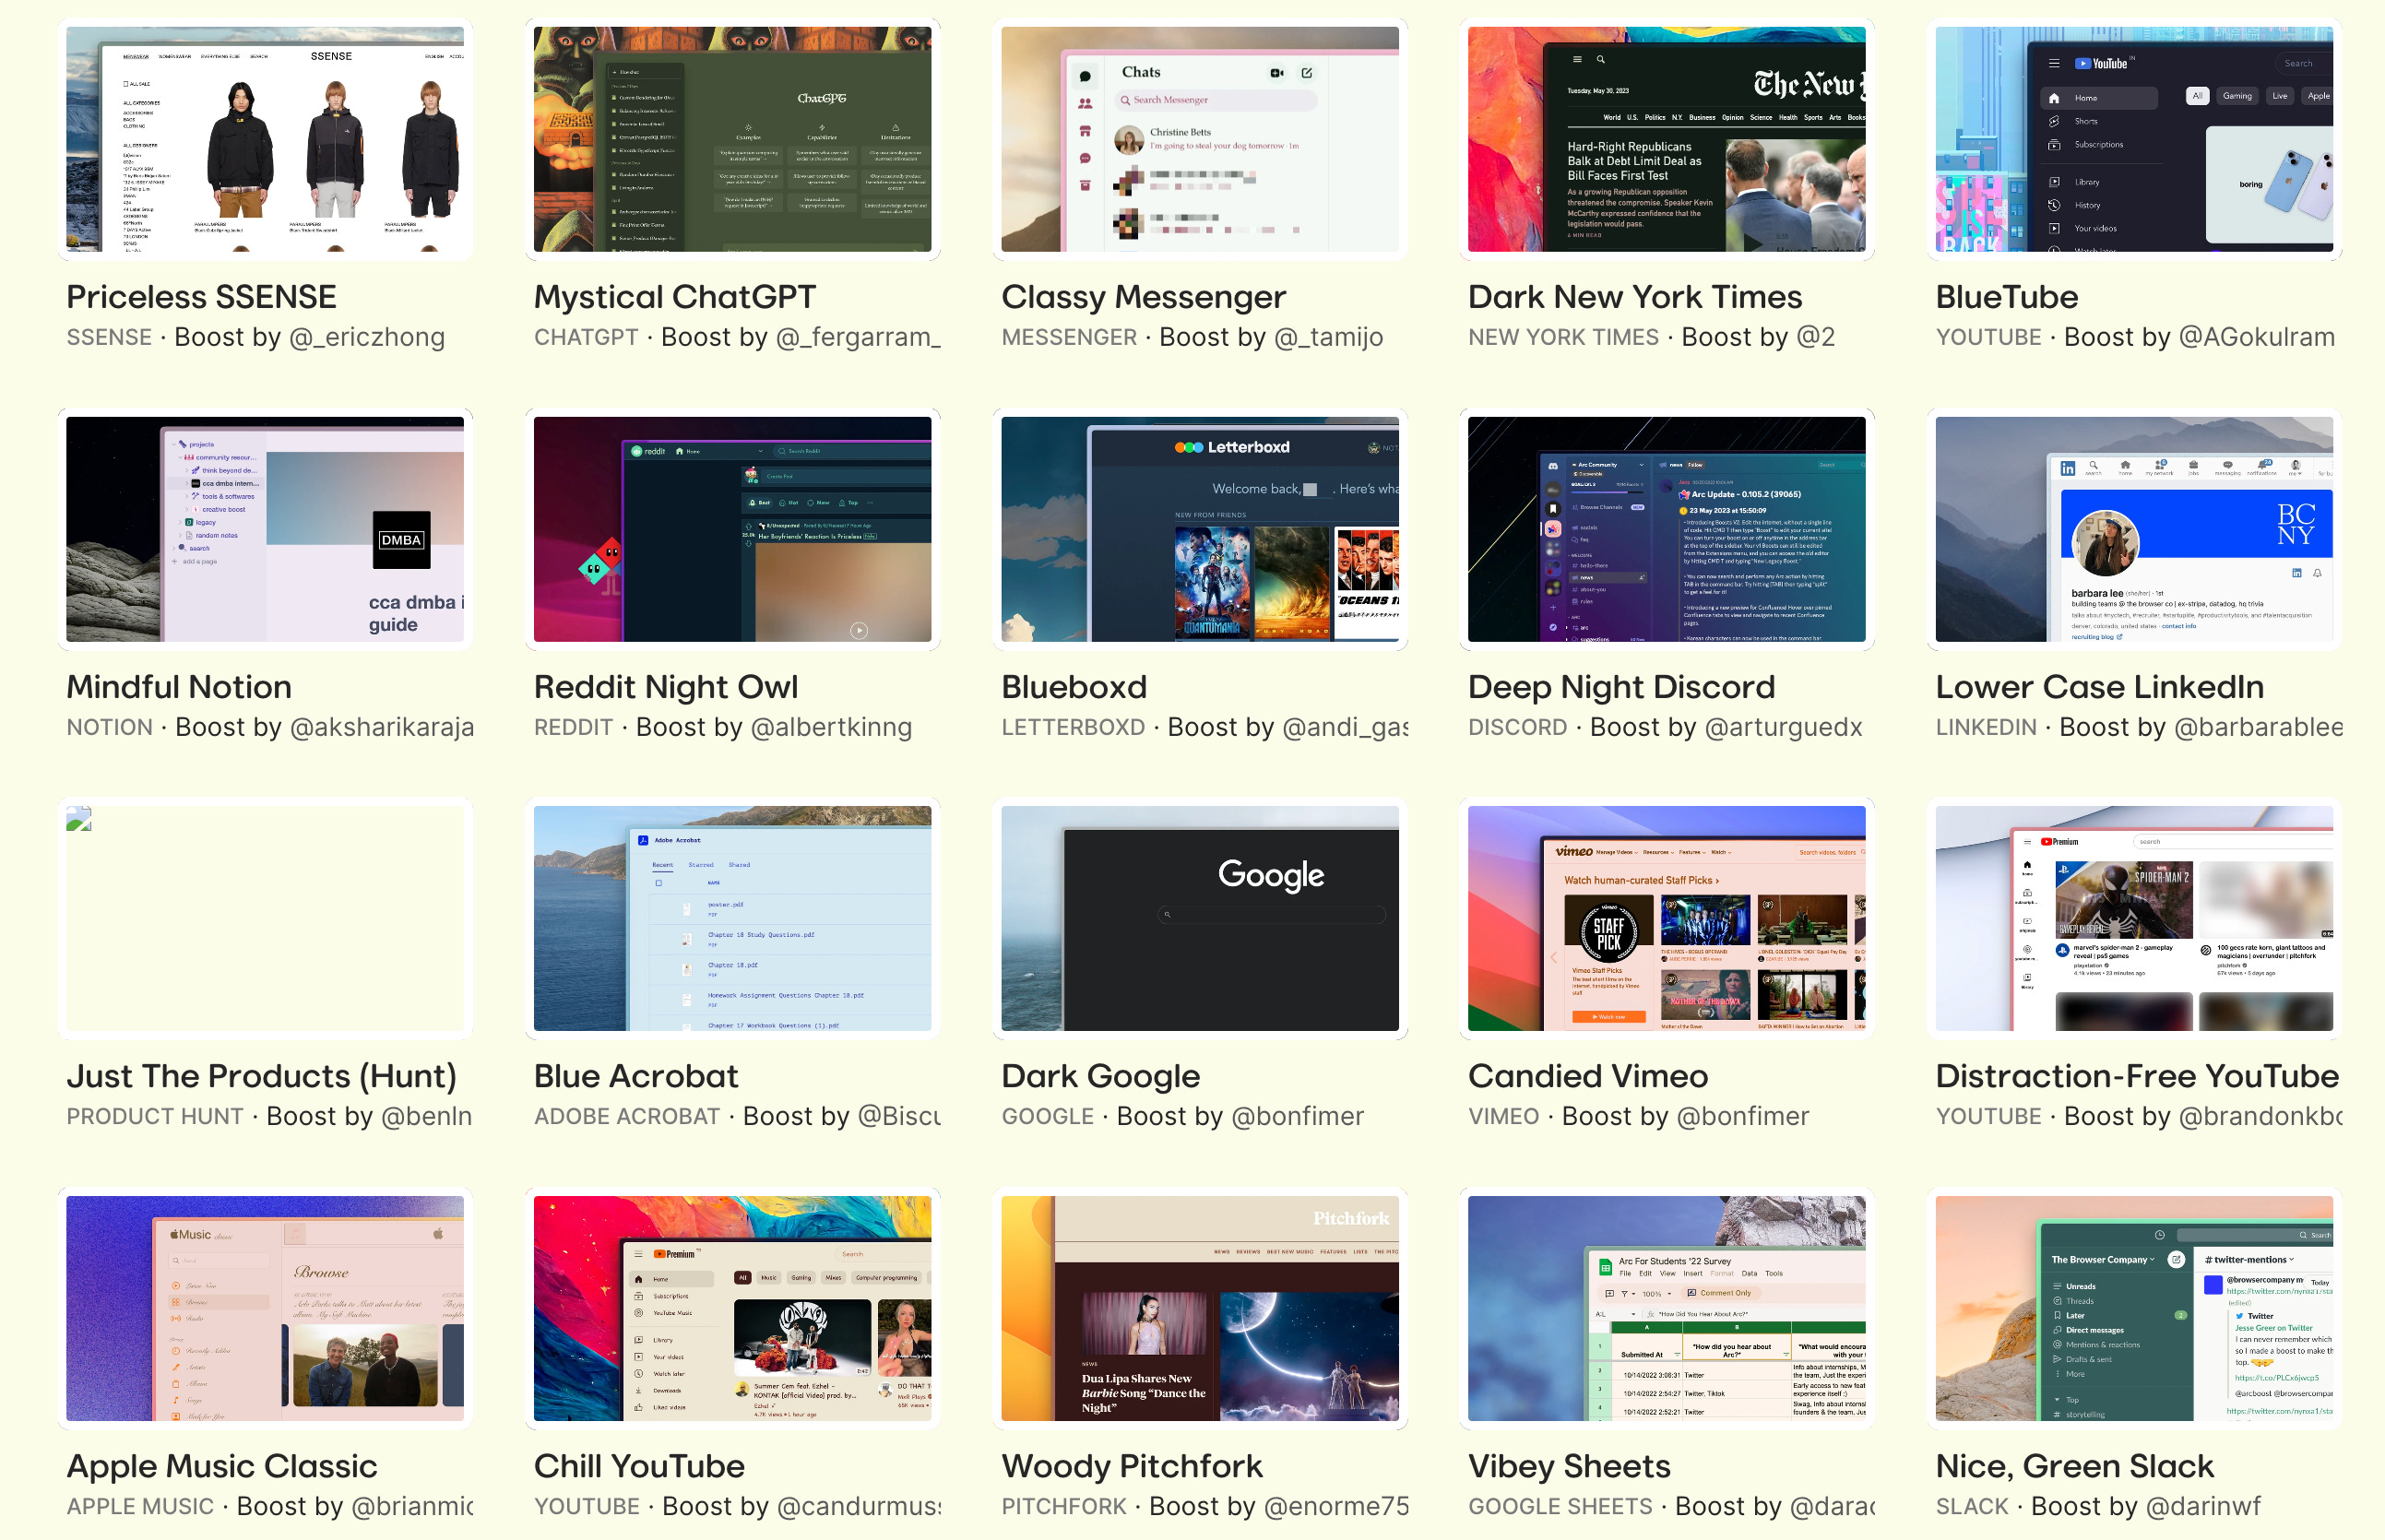Open the hamburger menu in Chill YouTube
Image resolution: width=2385 pixels, height=1540 pixels.
pyautogui.click(x=638, y=1254)
